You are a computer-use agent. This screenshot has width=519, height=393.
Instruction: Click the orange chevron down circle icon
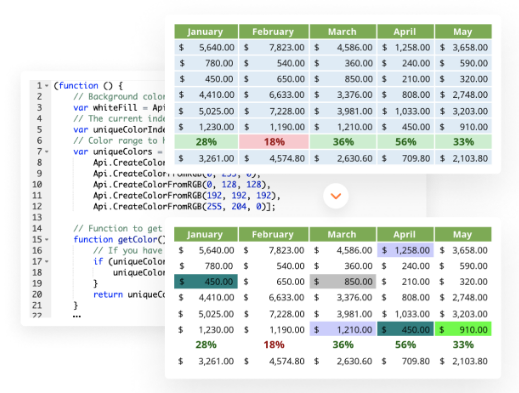coord(336,196)
